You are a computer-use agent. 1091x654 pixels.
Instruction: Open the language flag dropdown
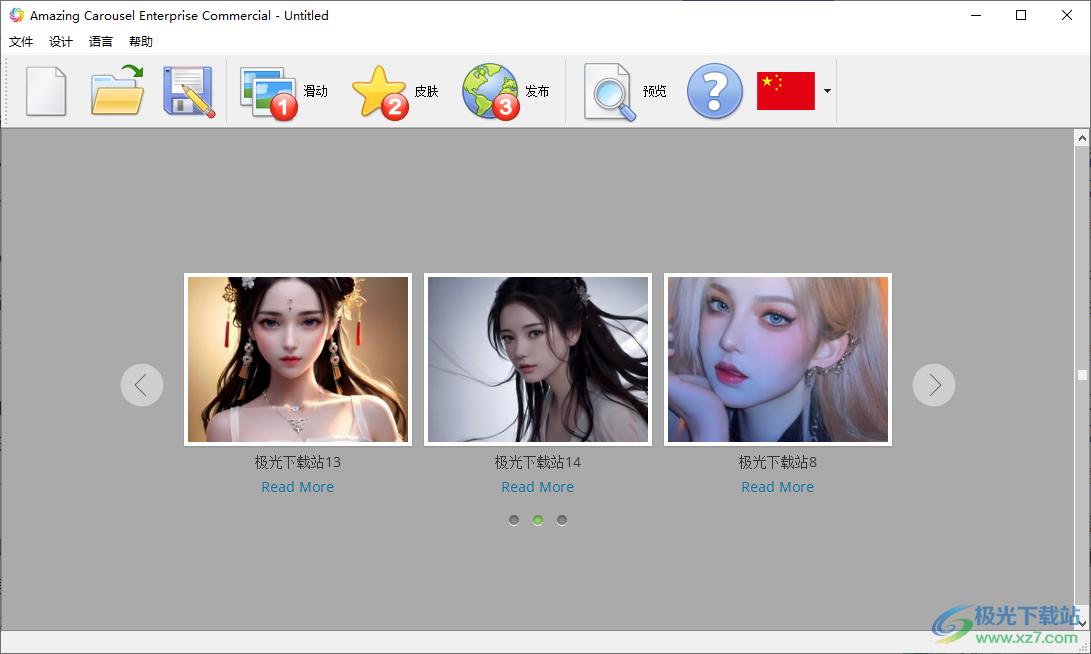[827, 91]
